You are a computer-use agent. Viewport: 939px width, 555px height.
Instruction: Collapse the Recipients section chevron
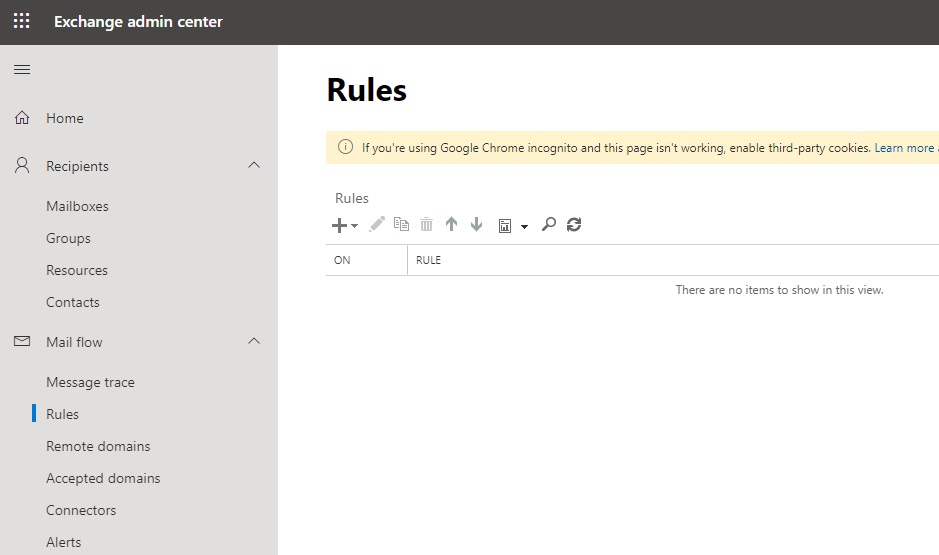point(254,165)
